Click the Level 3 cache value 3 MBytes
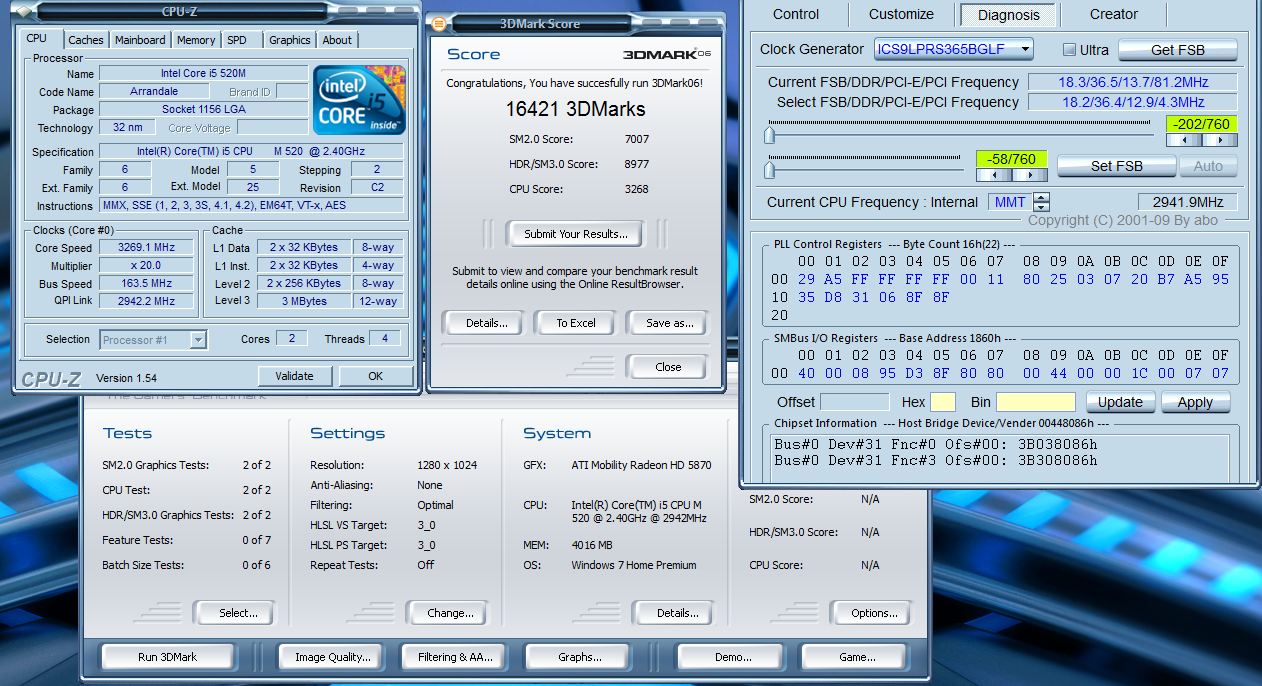This screenshot has height=686, width=1262. (x=305, y=300)
